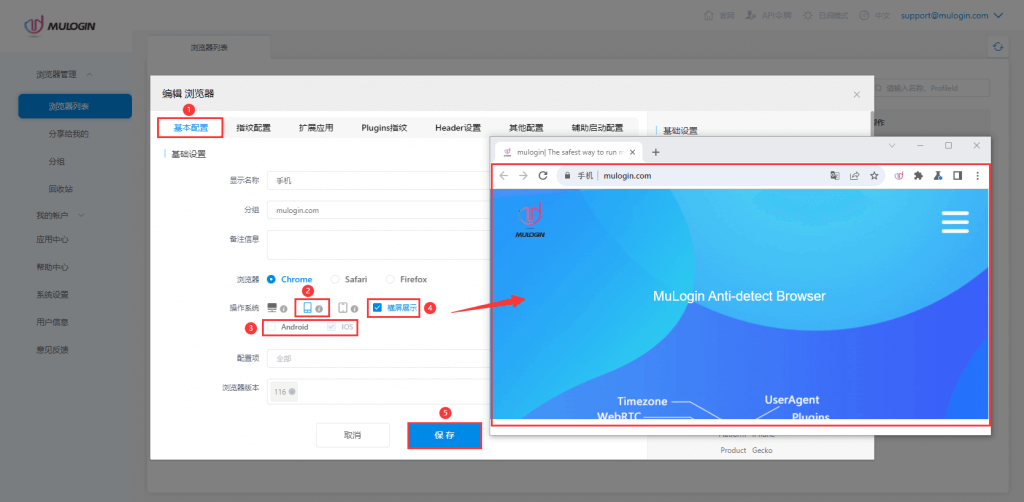Toggle 日间模式 day mode
This screenshot has width=1024, height=502.
coord(825,16)
